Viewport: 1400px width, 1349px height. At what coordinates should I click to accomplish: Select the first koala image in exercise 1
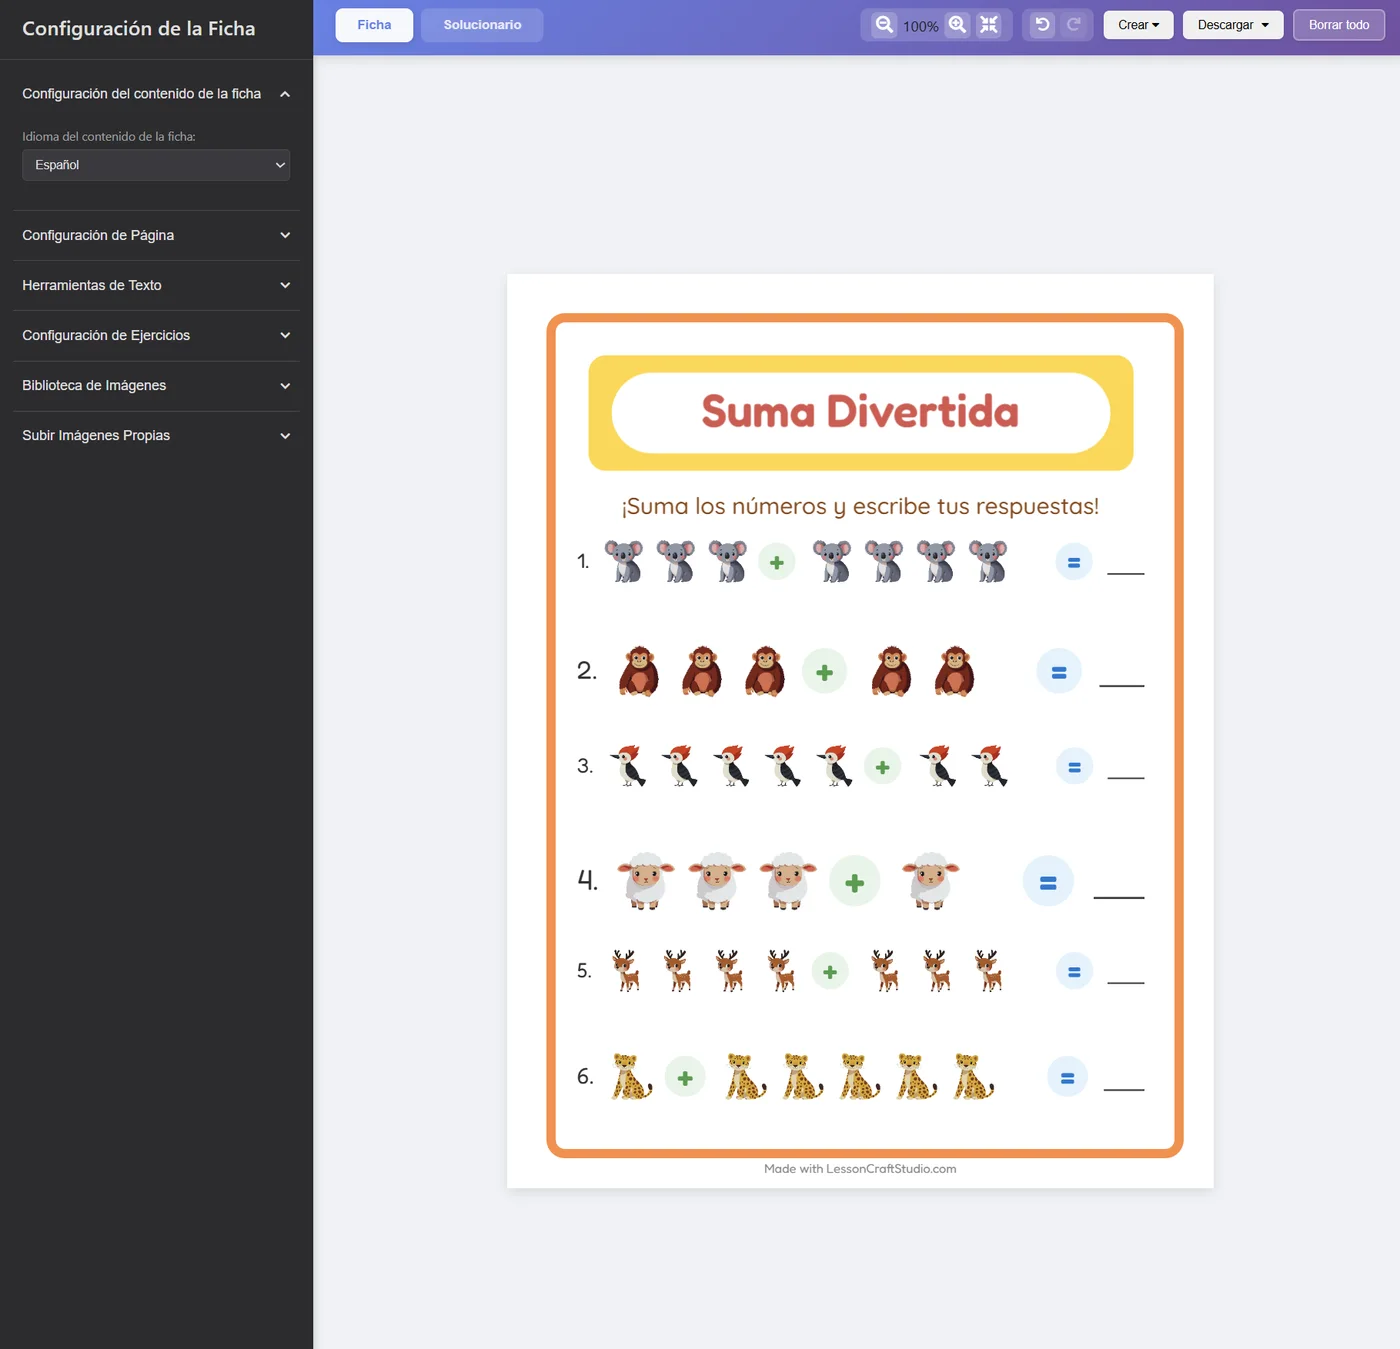point(624,561)
